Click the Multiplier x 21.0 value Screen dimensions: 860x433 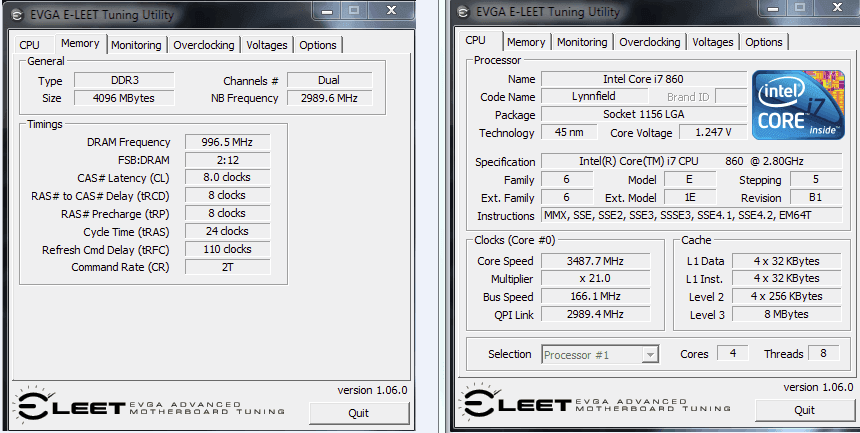[595, 279]
